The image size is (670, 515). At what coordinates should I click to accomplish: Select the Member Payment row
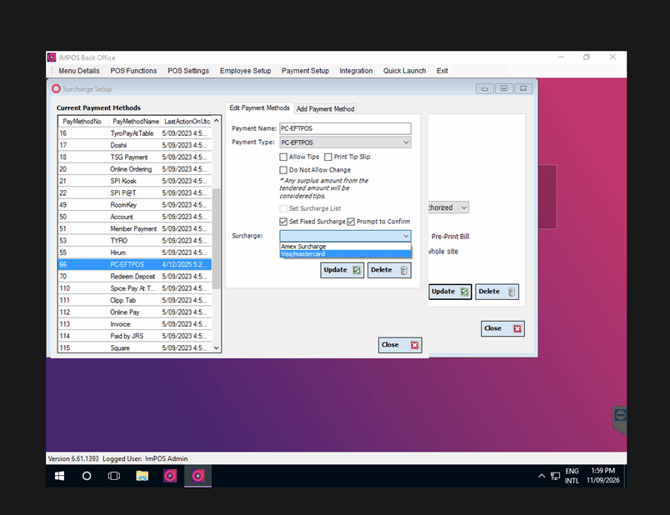click(135, 229)
